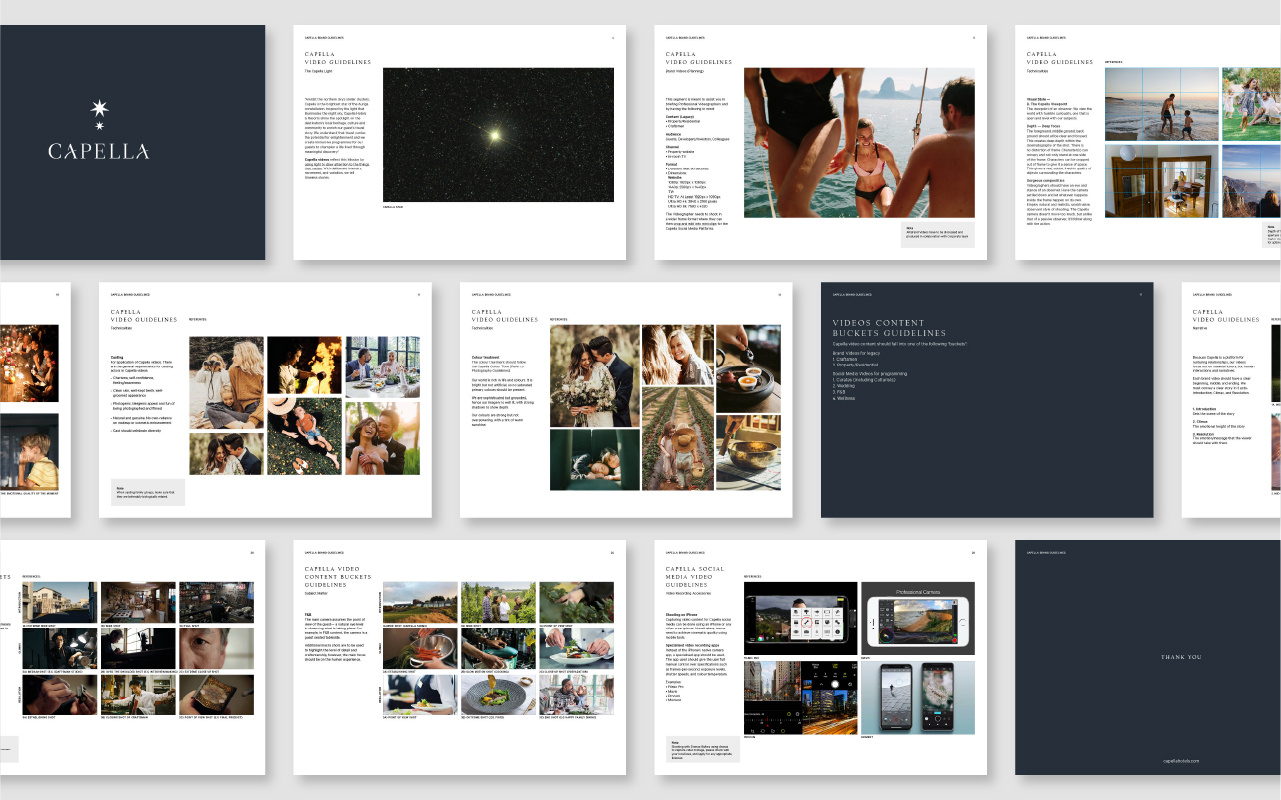Screen dimensions: 1281x800
Task: Click the sailboat swimmers photo
Action: tap(859, 143)
